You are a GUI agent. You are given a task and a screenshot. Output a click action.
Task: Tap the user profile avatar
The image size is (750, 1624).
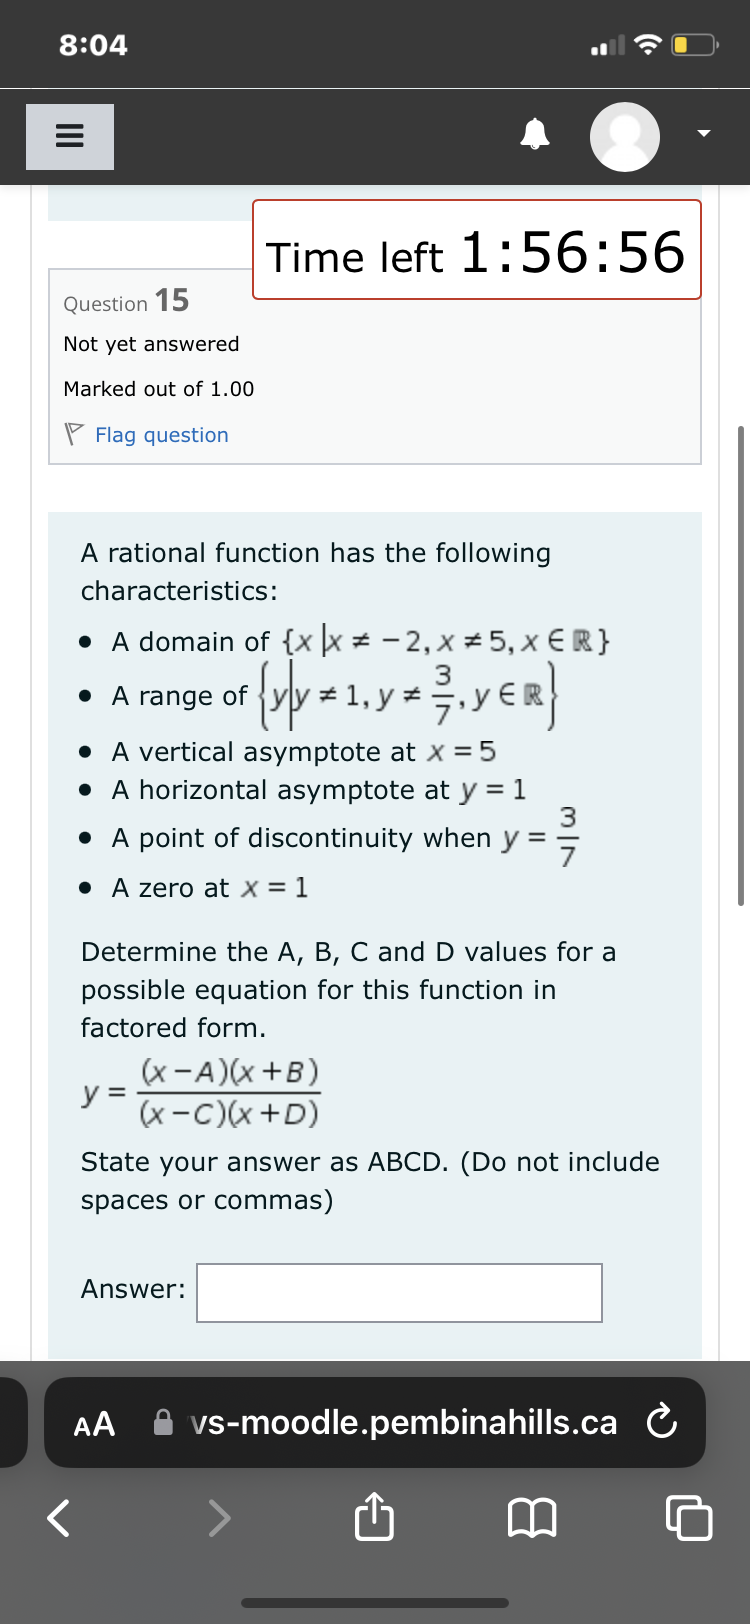click(x=624, y=136)
